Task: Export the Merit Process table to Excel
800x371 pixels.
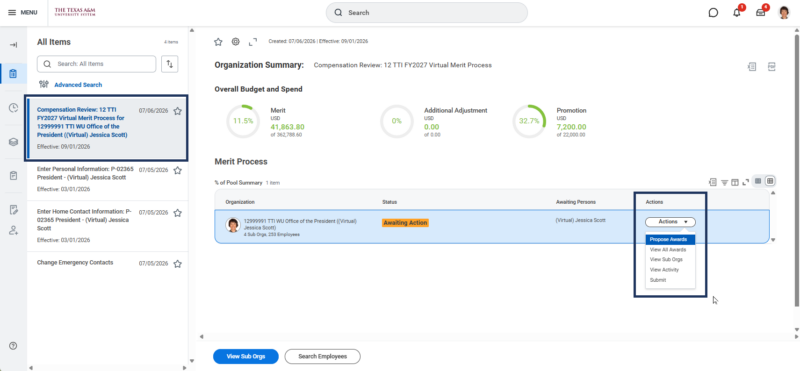Action: point(713,182)
